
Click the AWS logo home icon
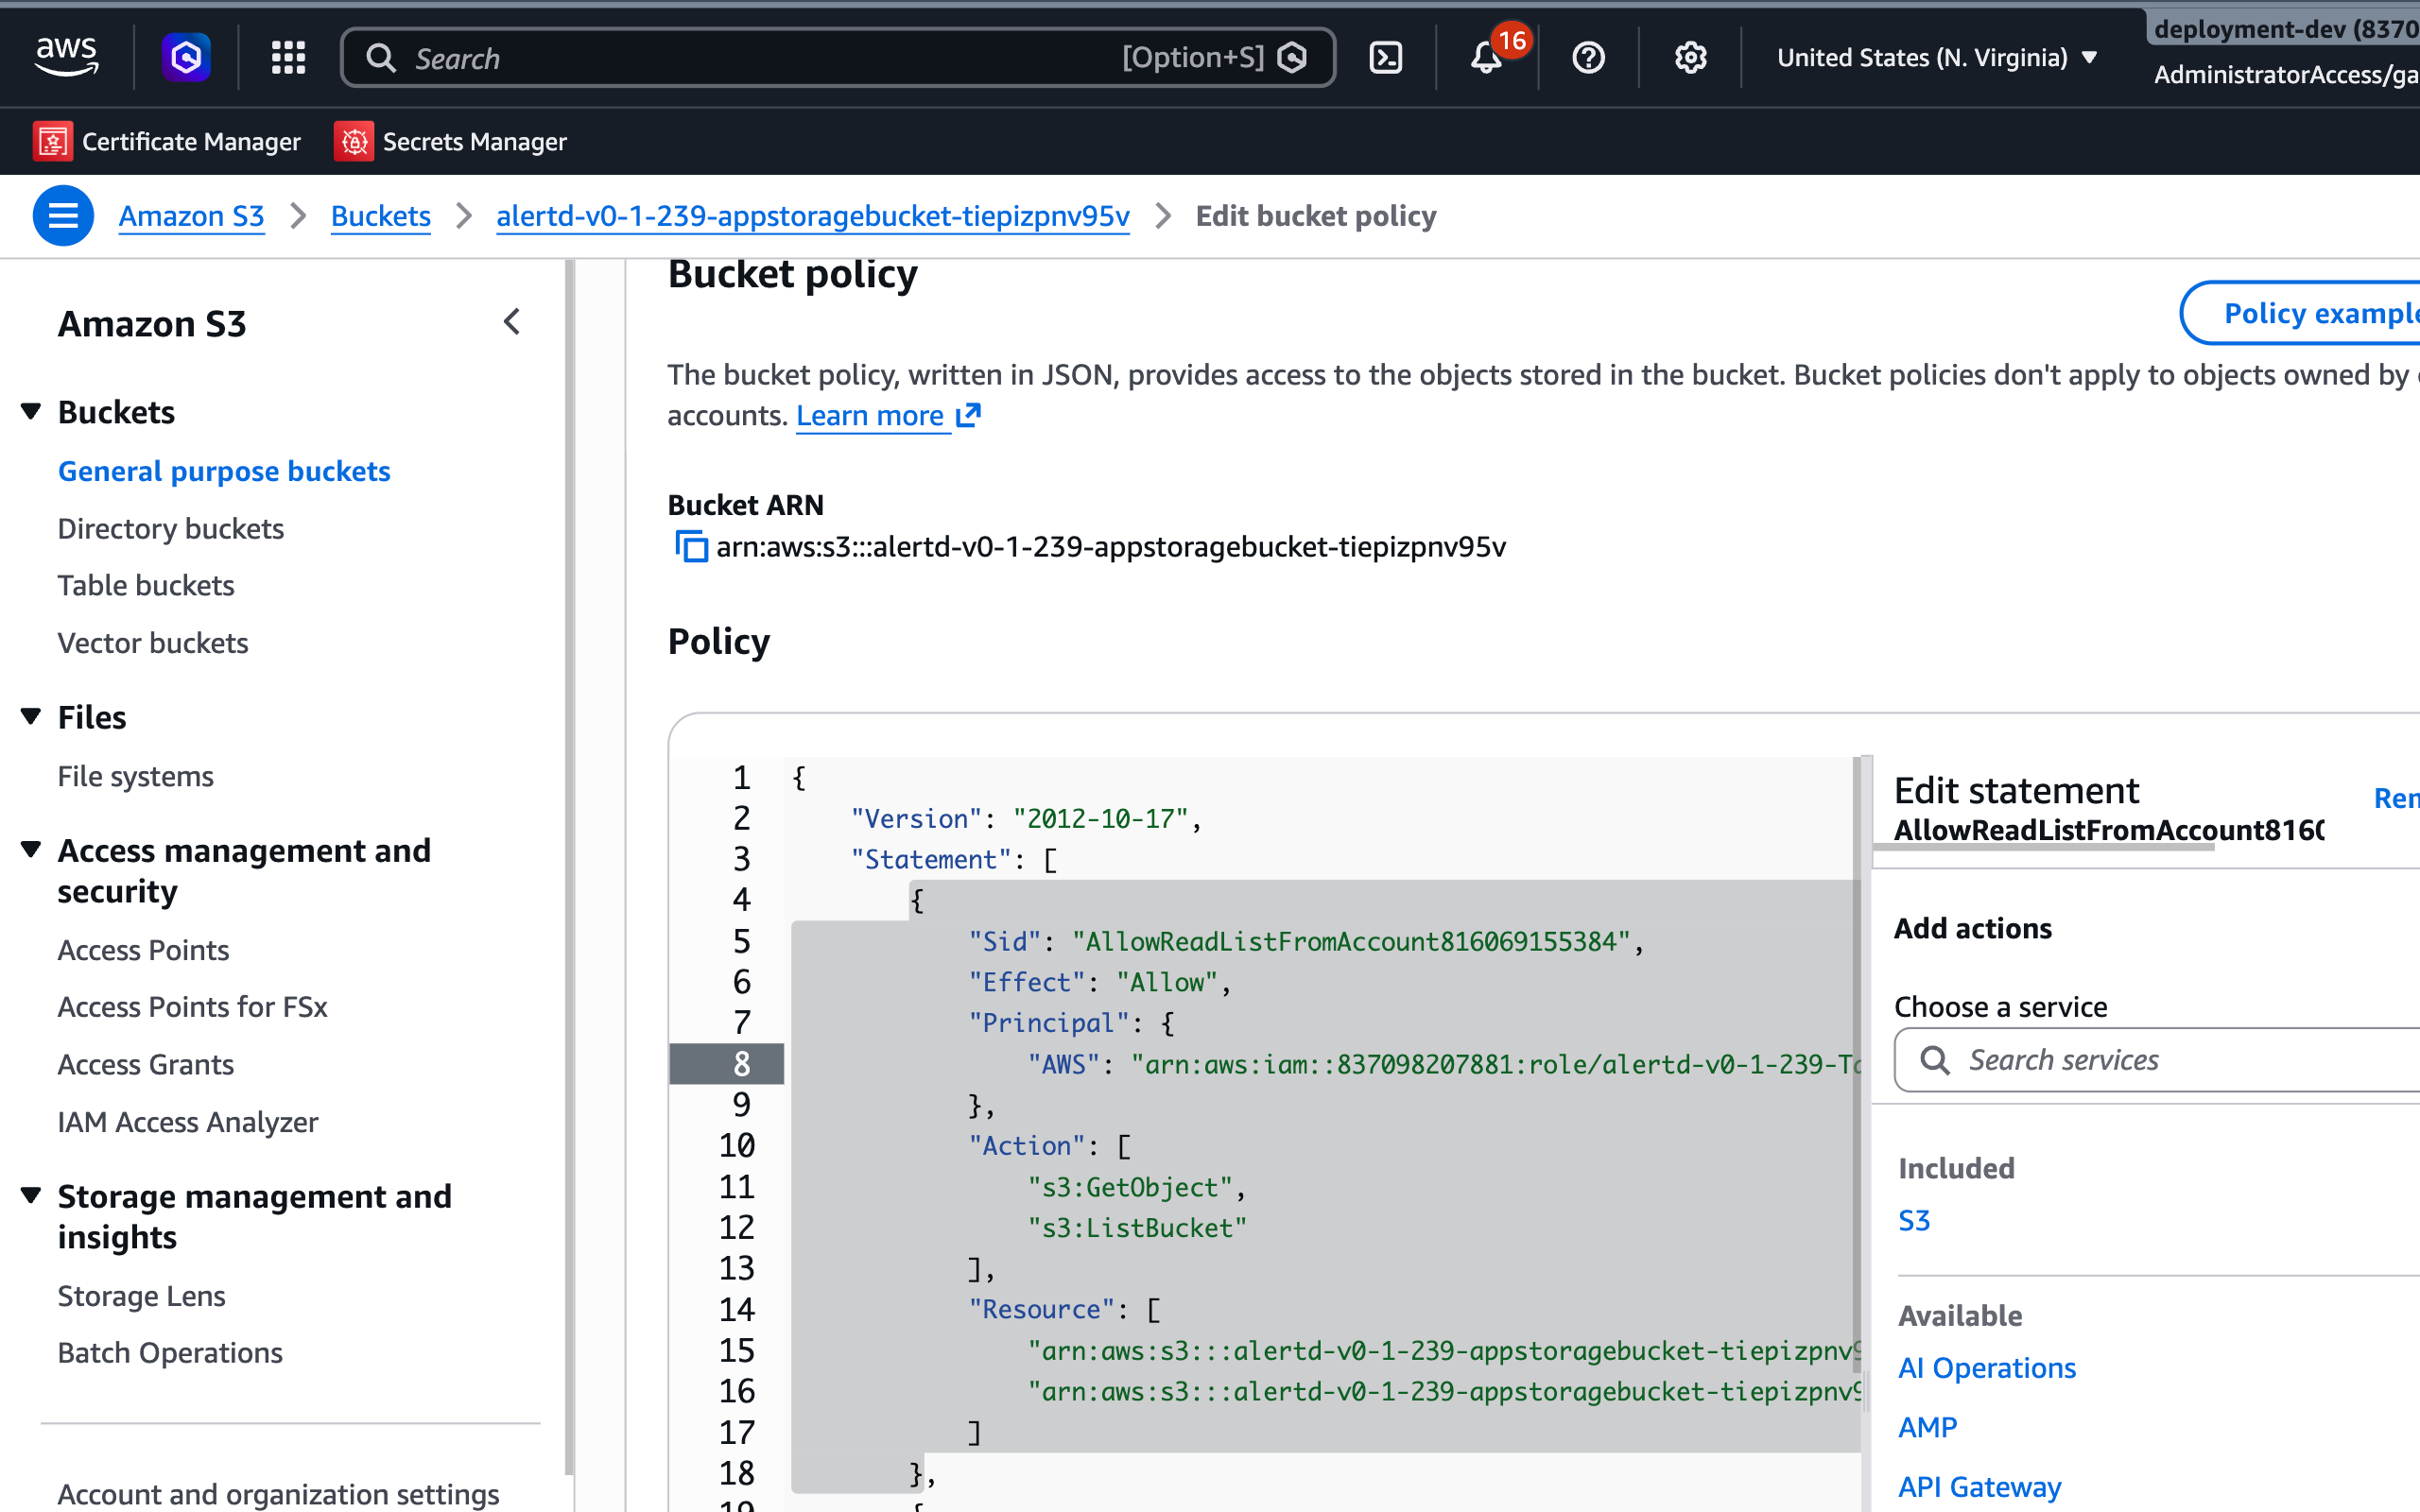(x=66, y=57)
